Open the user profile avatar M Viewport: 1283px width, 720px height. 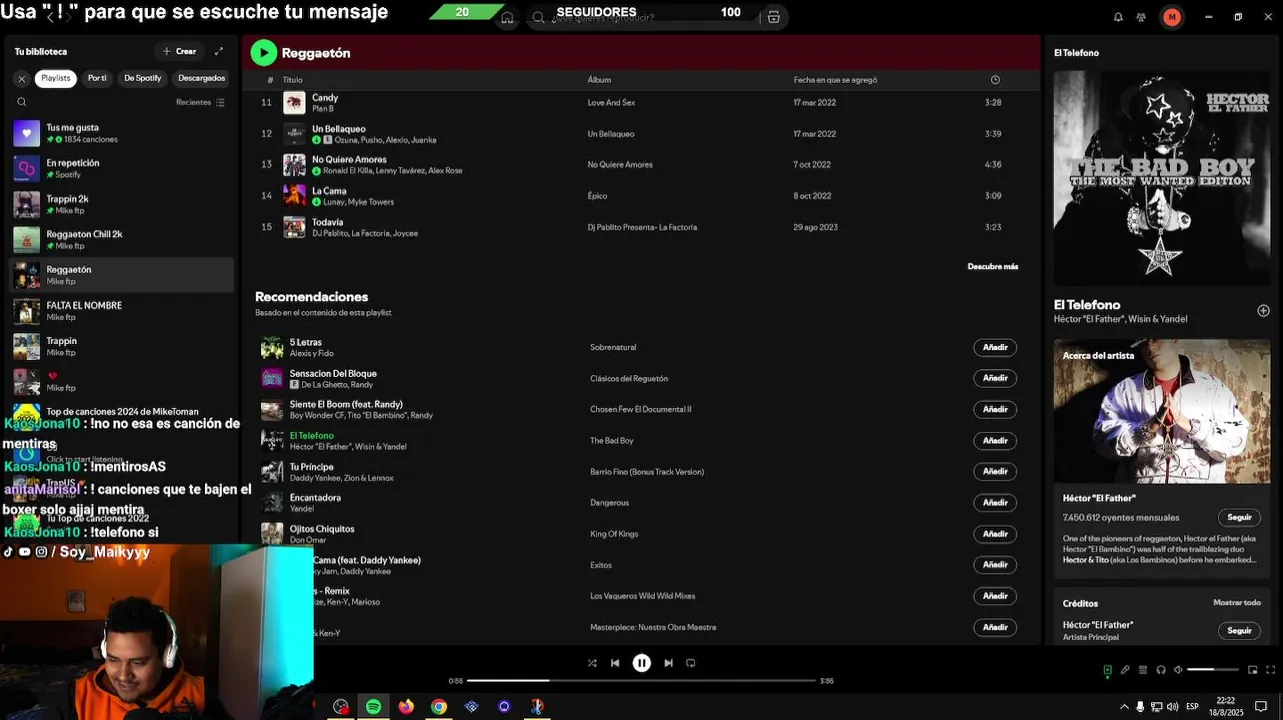click(1172, 17)
